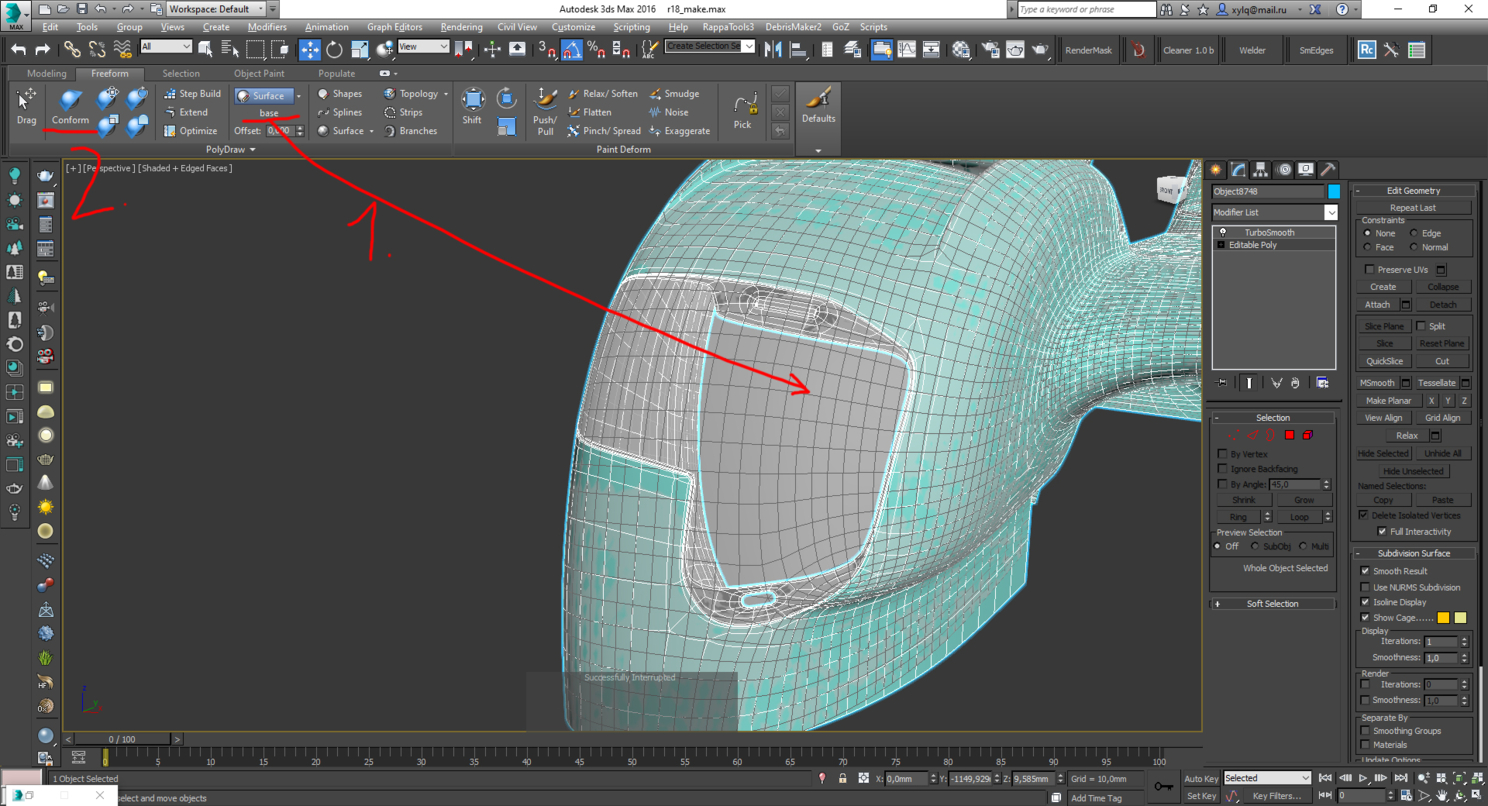Open the Mirror tool in main toolbar

tap(773, 49)
